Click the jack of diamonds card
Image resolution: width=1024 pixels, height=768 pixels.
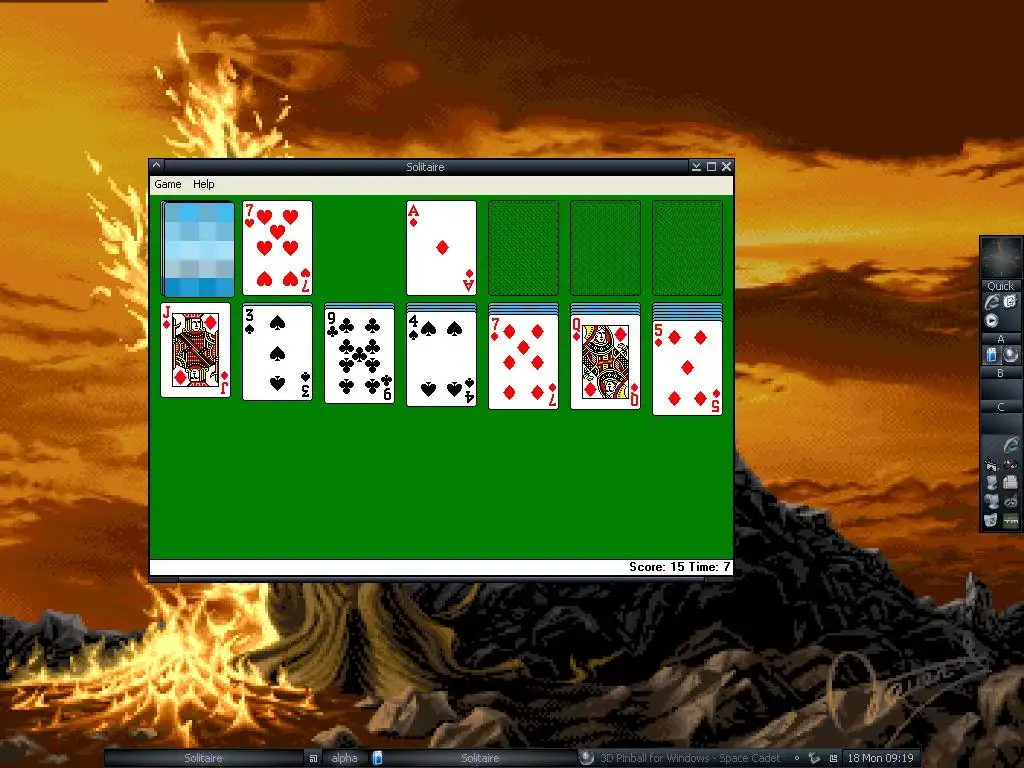tap(195, 350)
